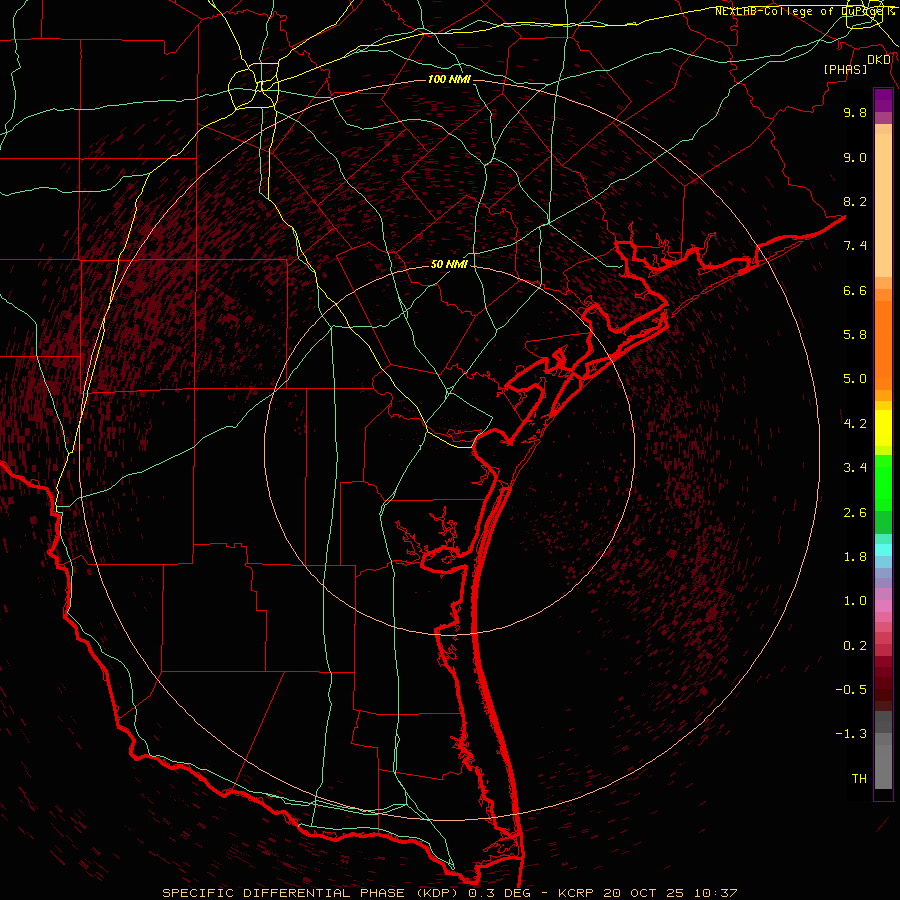Image resolution: width=900 pixels, height=900 pixels.
Task: Pick the yellow swatch on the color bar
Action: point(883,428)
